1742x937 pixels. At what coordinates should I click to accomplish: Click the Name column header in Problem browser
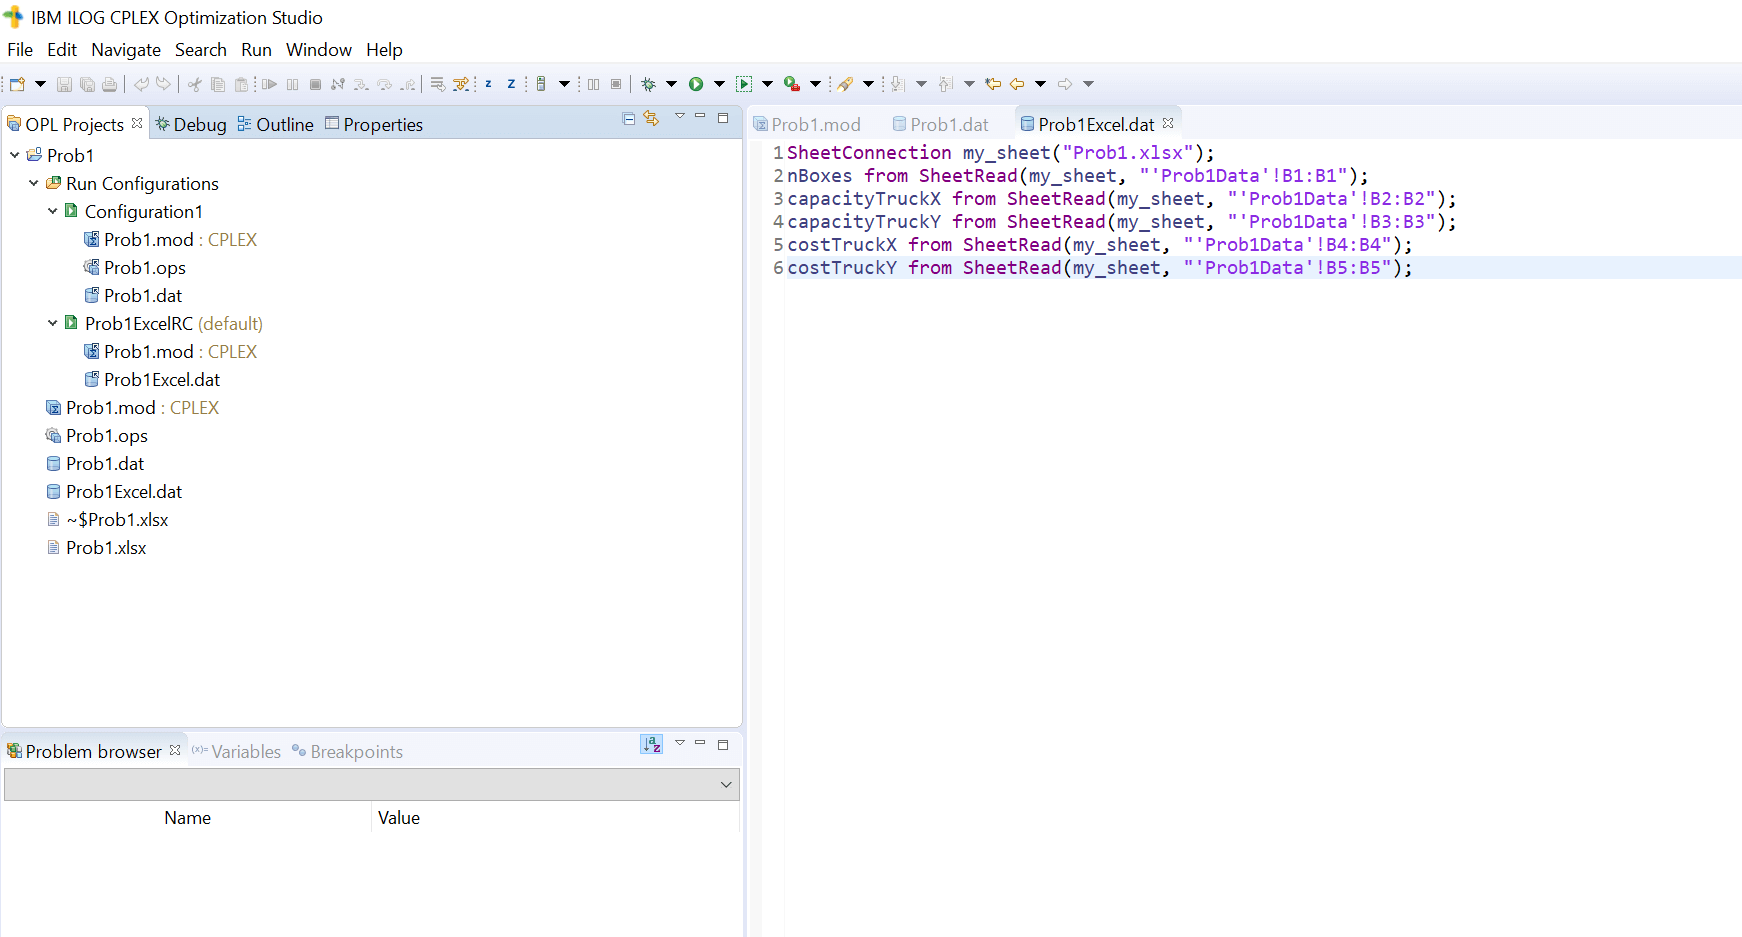[x=187, y=817]
